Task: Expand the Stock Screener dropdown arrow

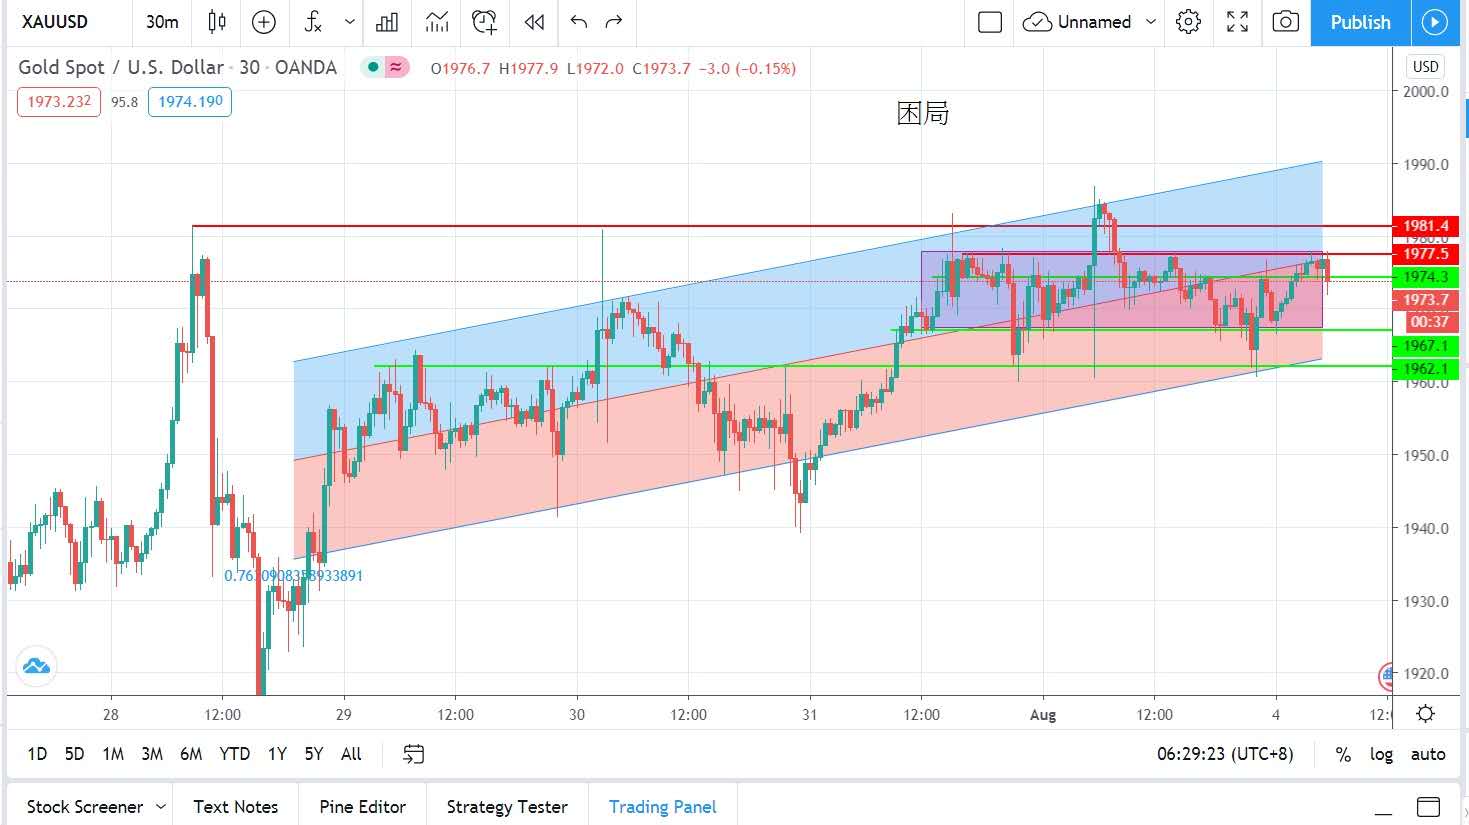Action: 160,807
